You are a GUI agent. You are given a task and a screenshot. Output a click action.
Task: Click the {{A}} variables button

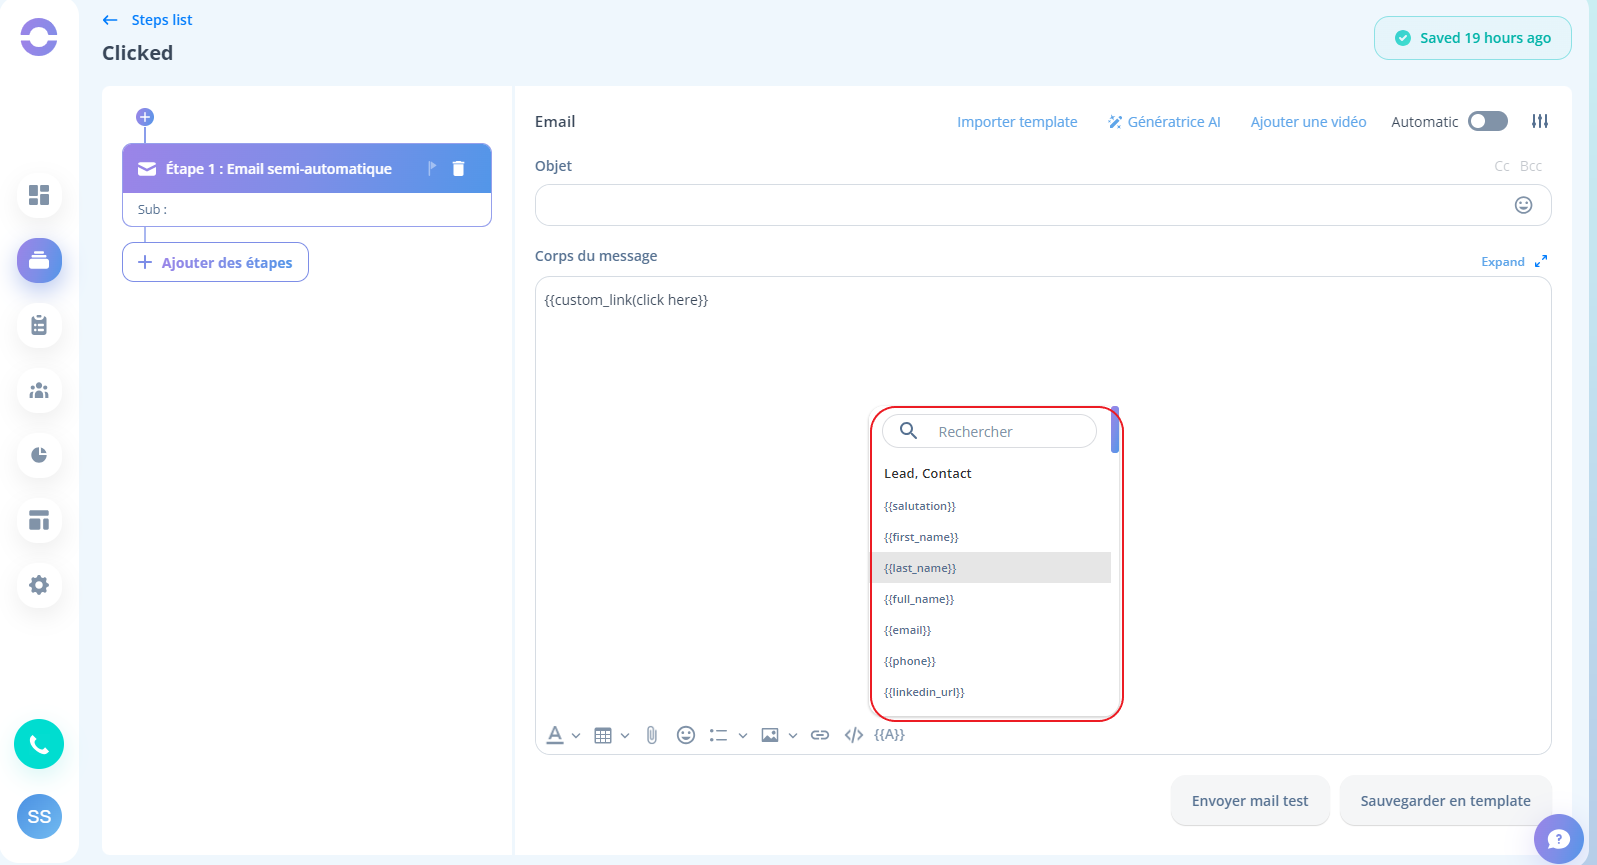click(889, 734)
